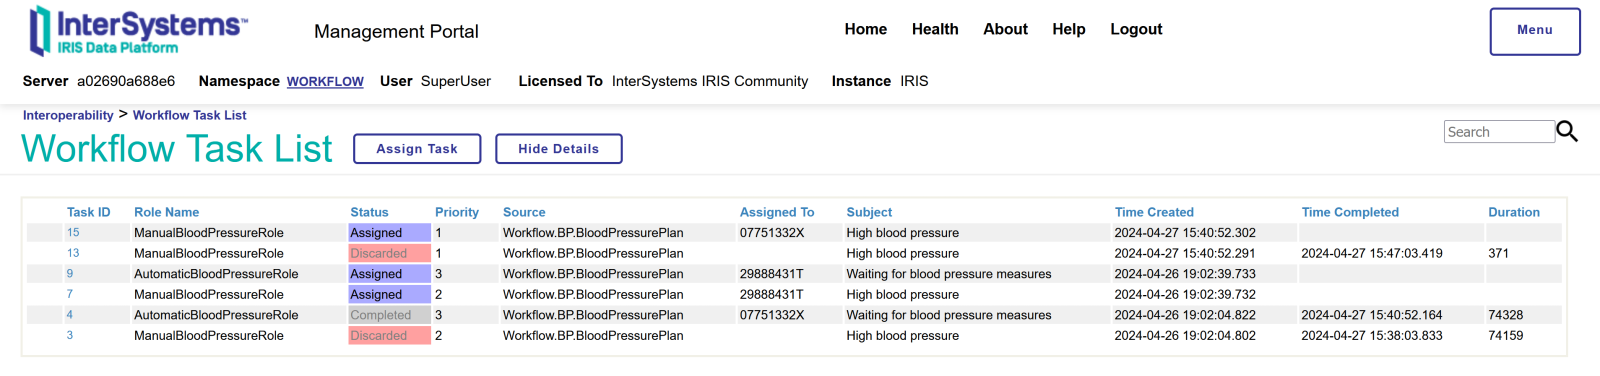Go to the About page

pos(1005,29)
